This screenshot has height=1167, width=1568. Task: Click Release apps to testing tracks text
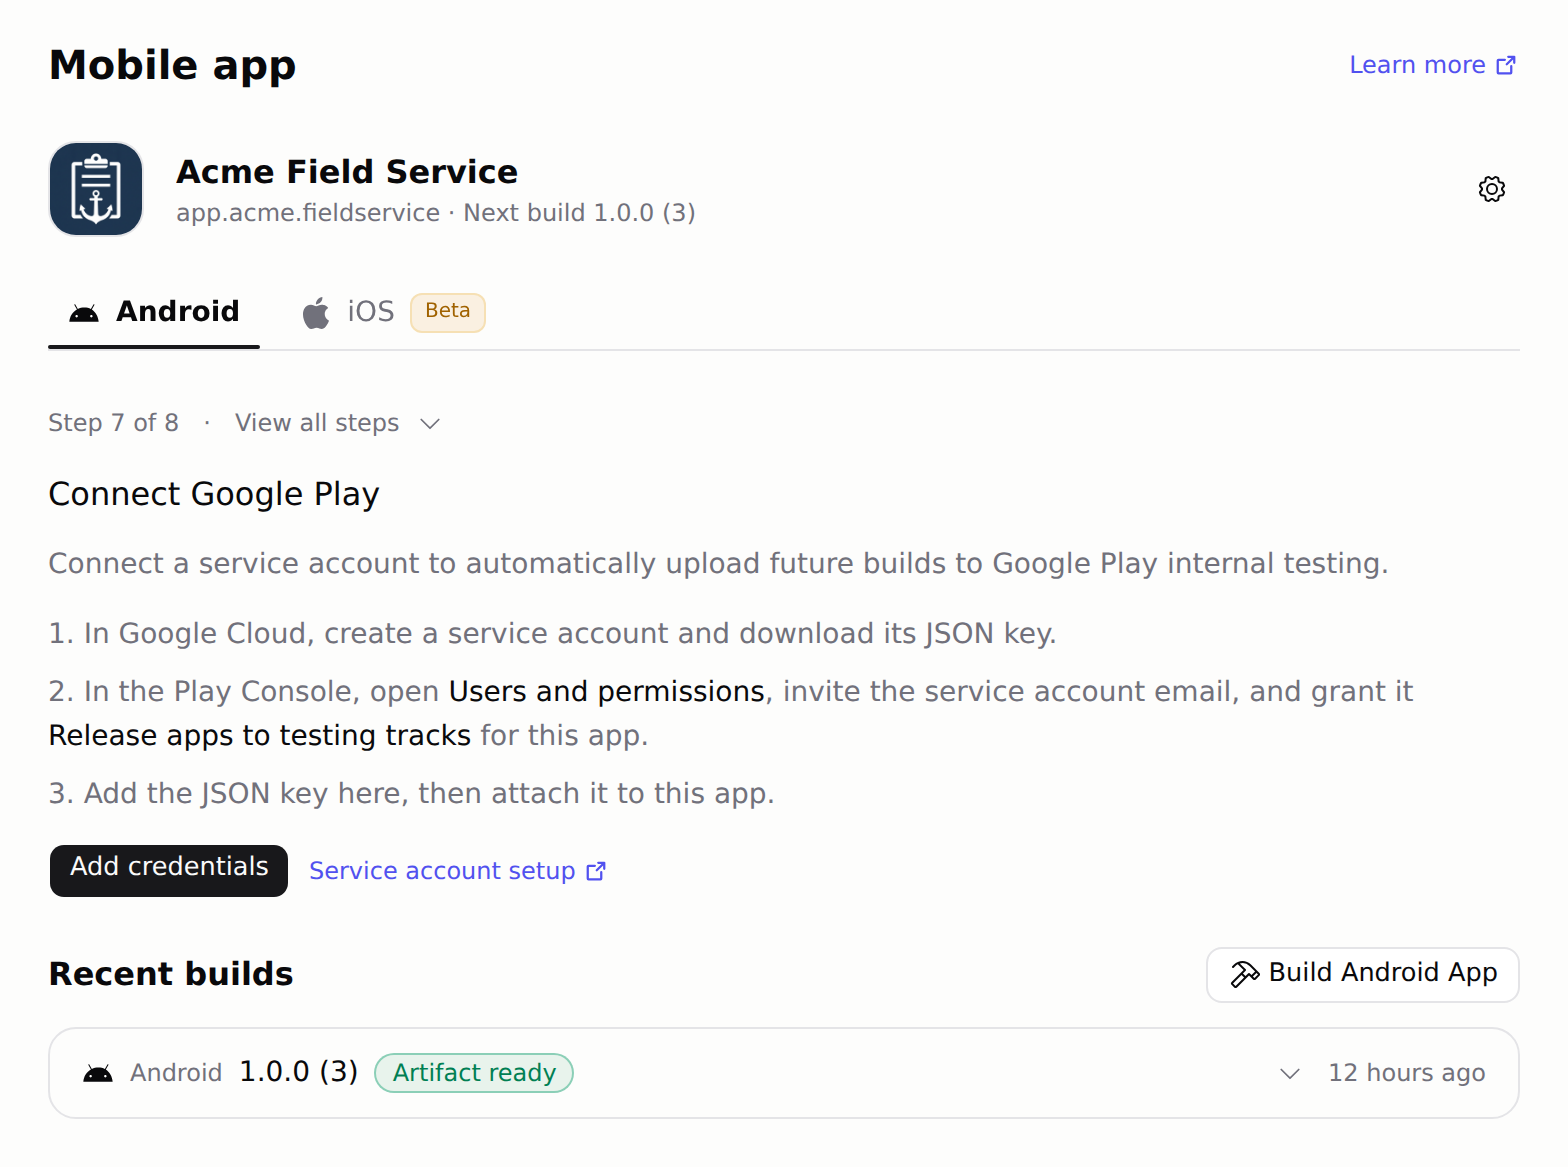[x=260, y=736]
